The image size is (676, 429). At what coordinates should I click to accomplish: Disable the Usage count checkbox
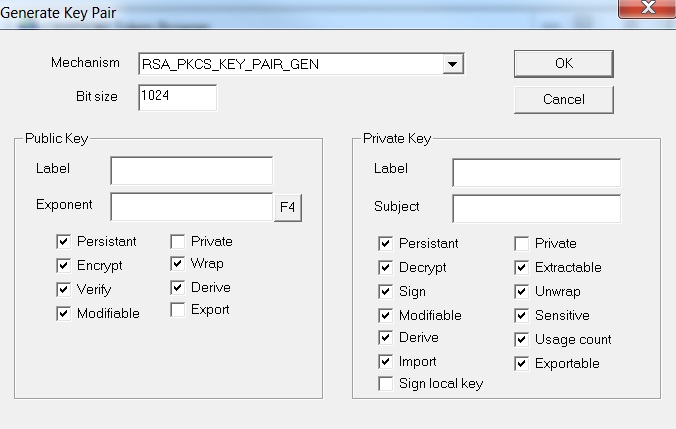point(521,339)
